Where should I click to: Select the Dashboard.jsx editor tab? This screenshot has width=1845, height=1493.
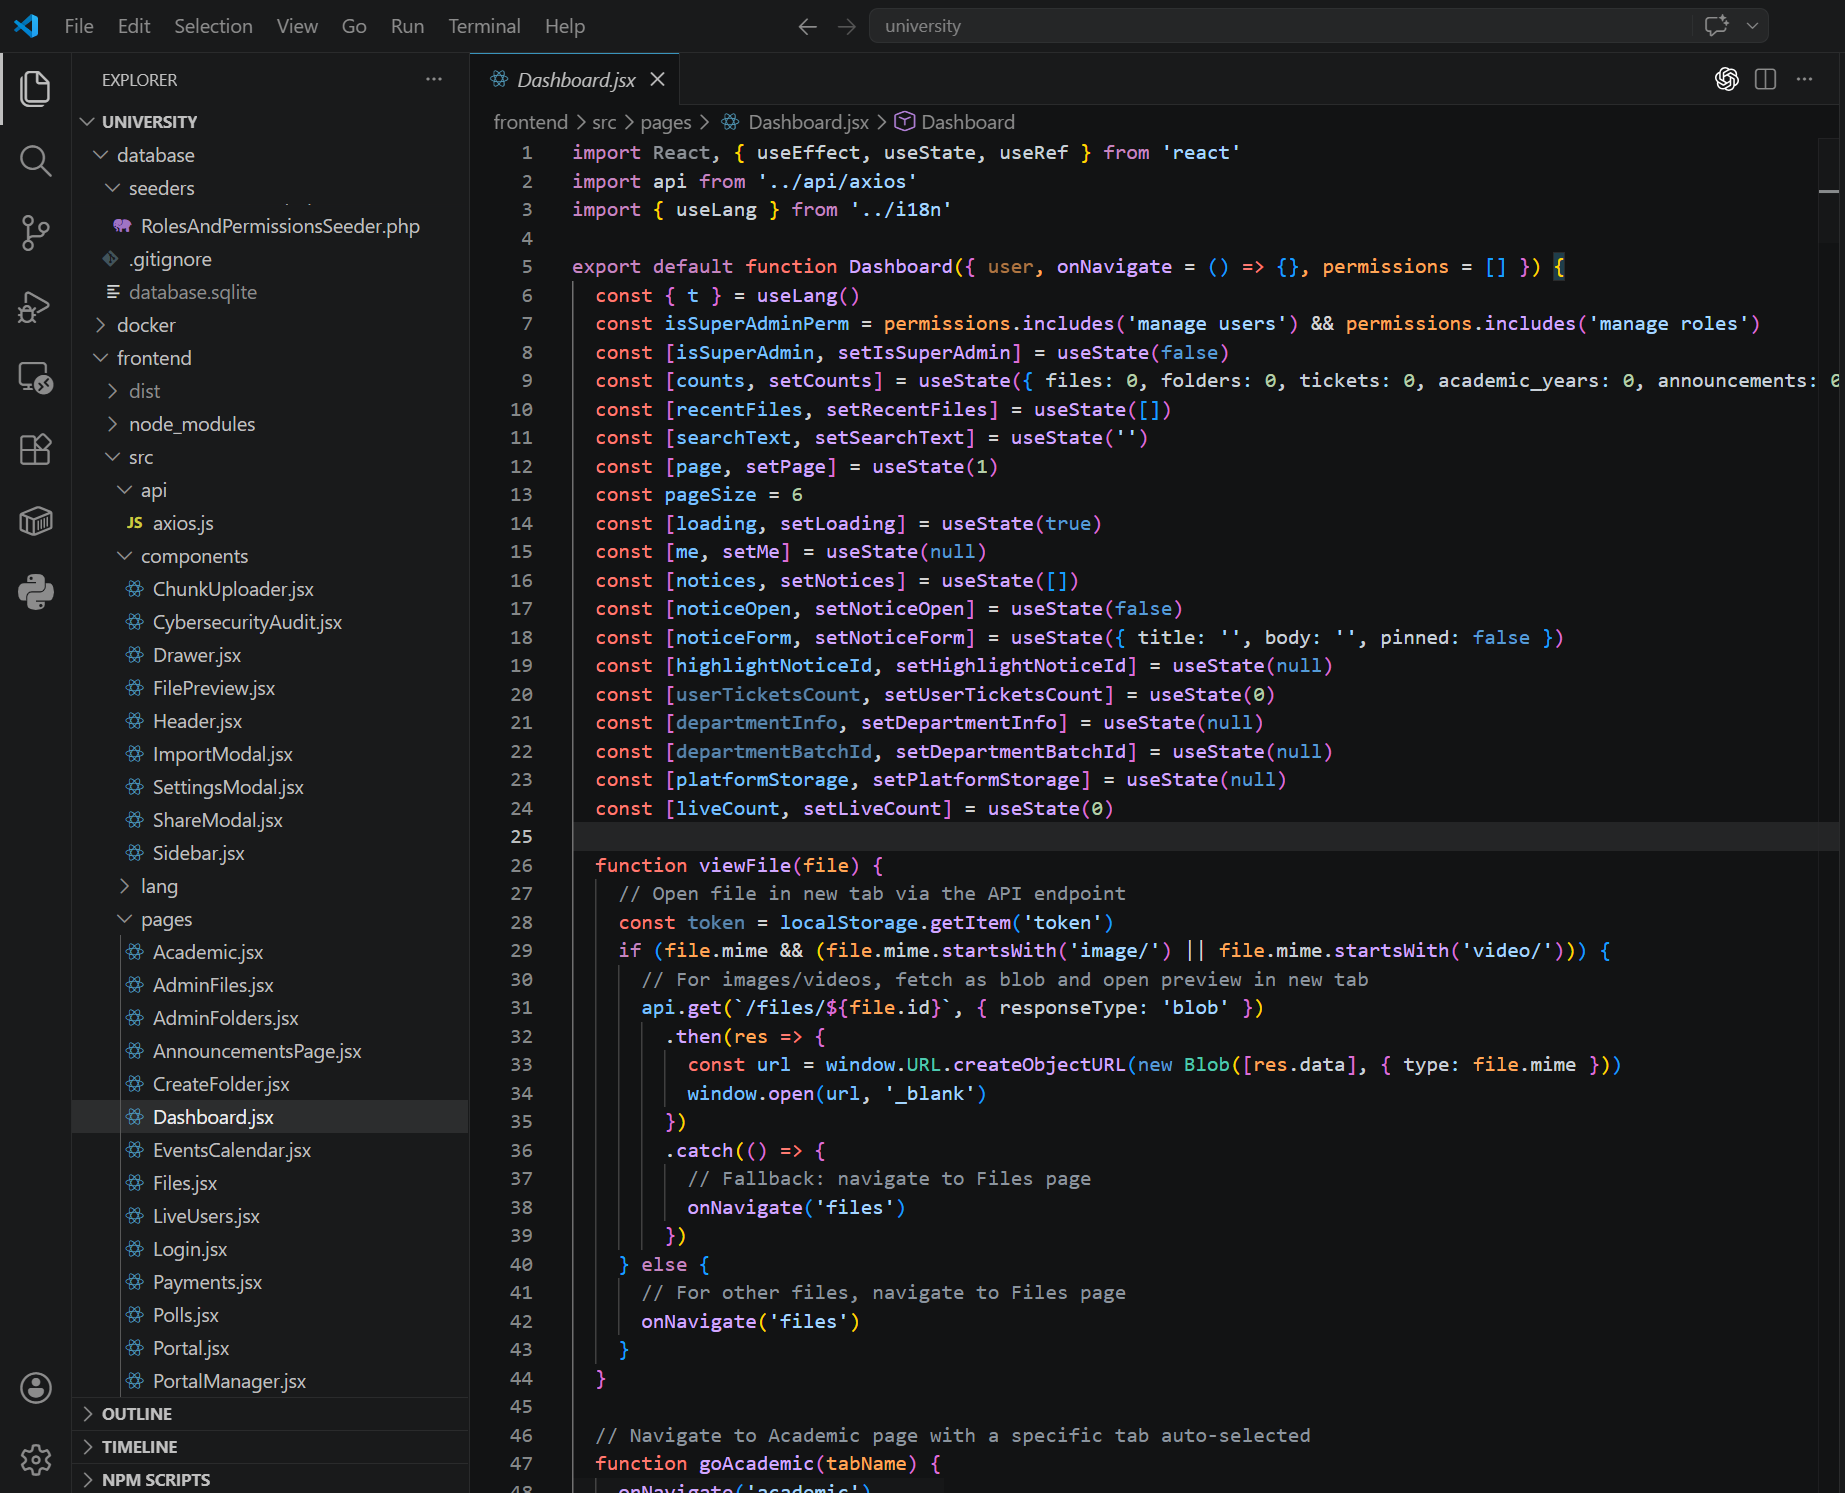pyautogui.click(x=575, y=79)
